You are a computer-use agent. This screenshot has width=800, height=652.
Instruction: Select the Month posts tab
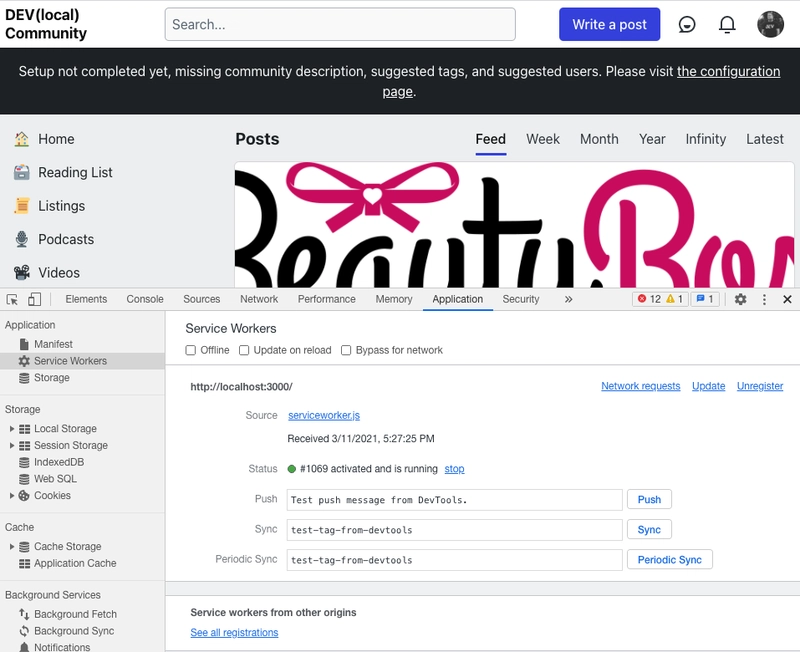tap(599, 139)
